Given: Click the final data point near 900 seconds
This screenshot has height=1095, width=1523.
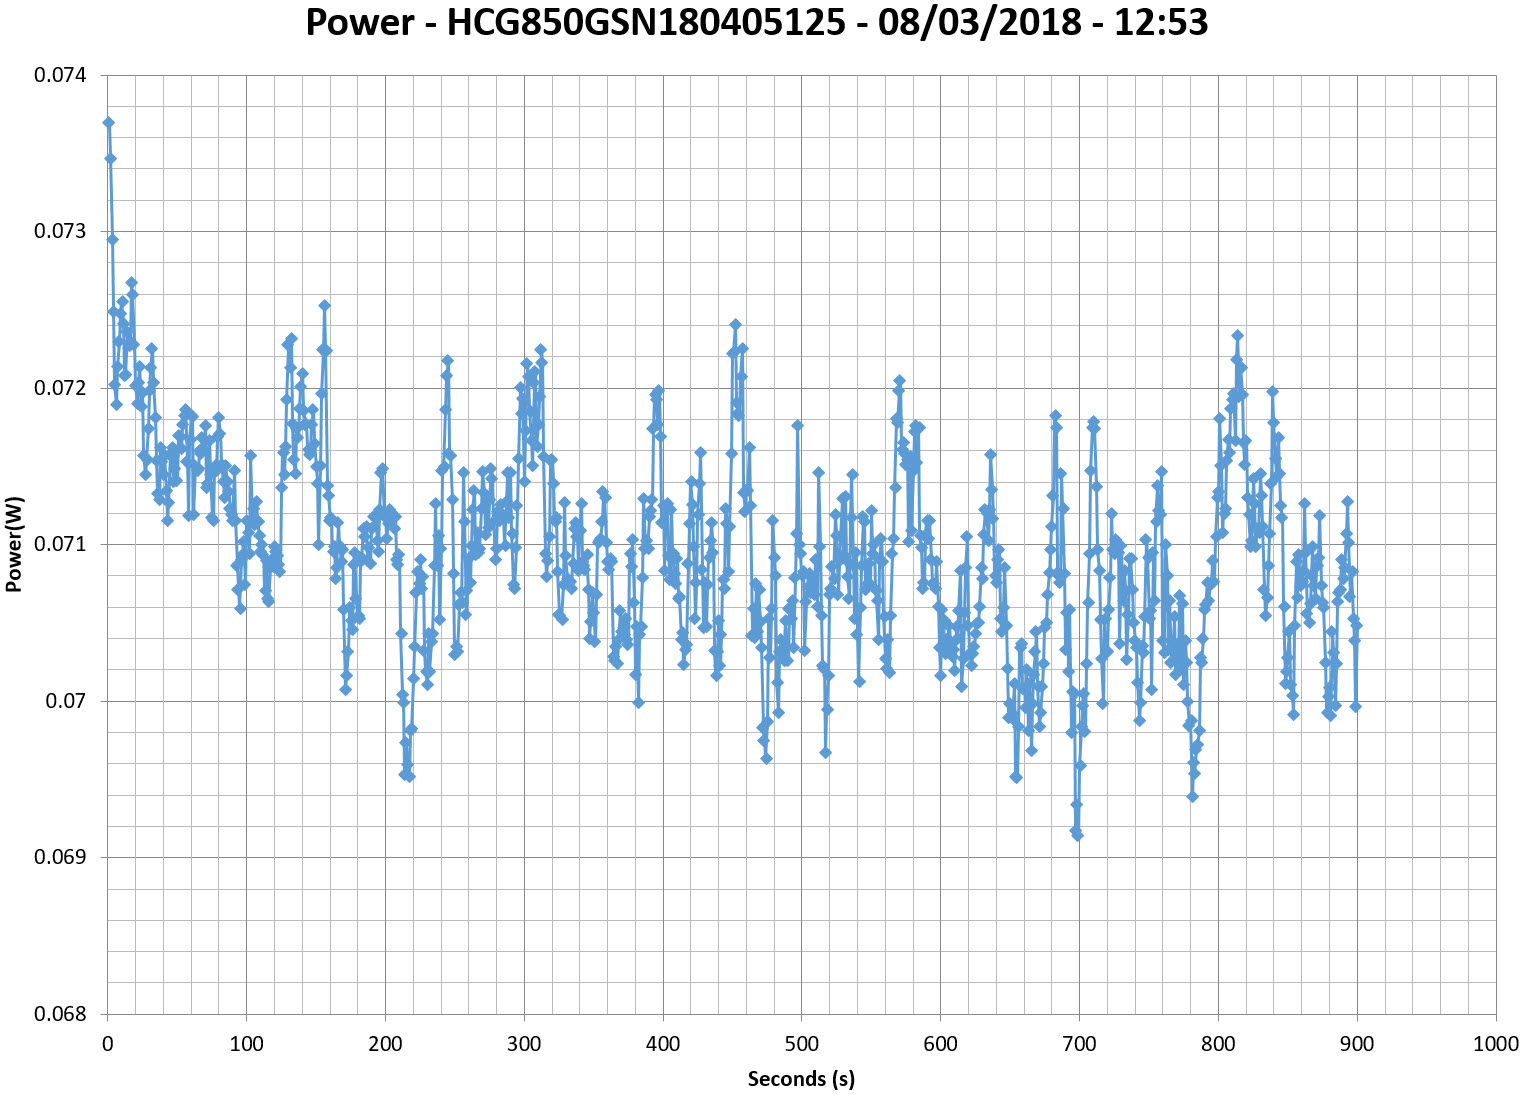Looking at the screenshot, I should click(1356, 706).
